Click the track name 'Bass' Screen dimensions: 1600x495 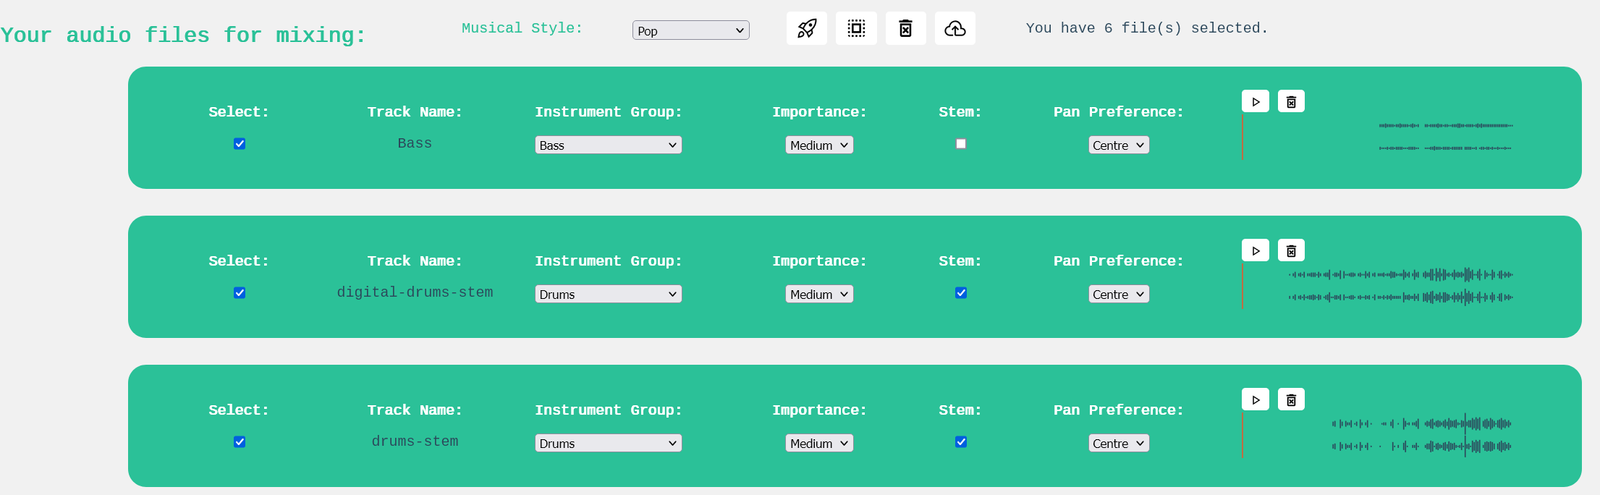[415, 143]
